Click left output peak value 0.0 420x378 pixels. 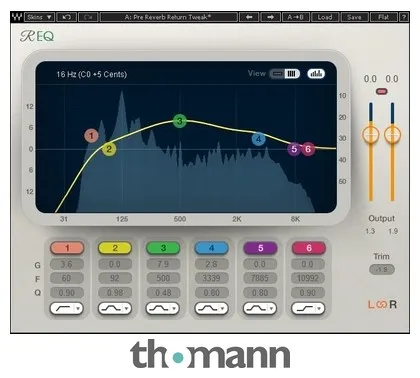pyautogui.click(x=370, y=79)
